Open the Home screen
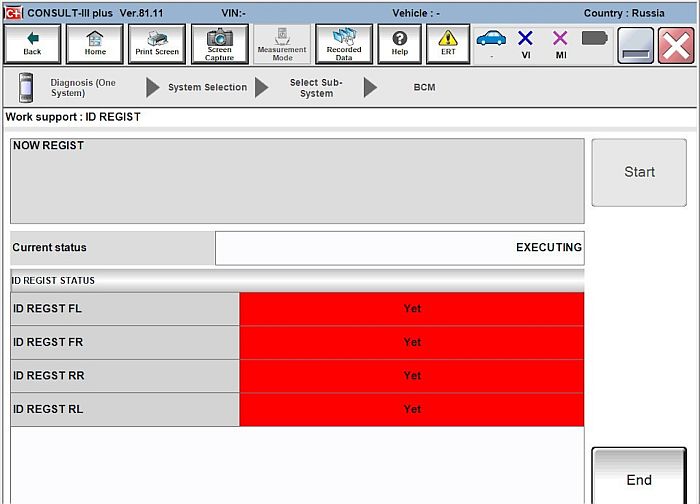The height and width of the screenshot is (504, 700). (x=95, y=44)
